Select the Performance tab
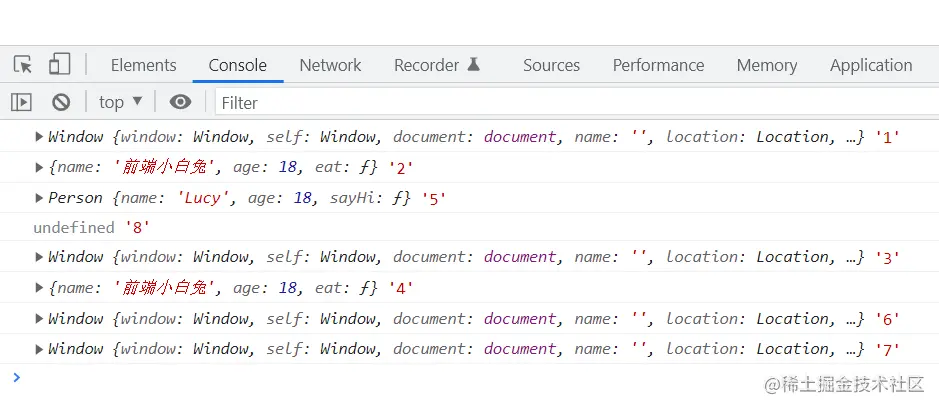 [658, 65]
